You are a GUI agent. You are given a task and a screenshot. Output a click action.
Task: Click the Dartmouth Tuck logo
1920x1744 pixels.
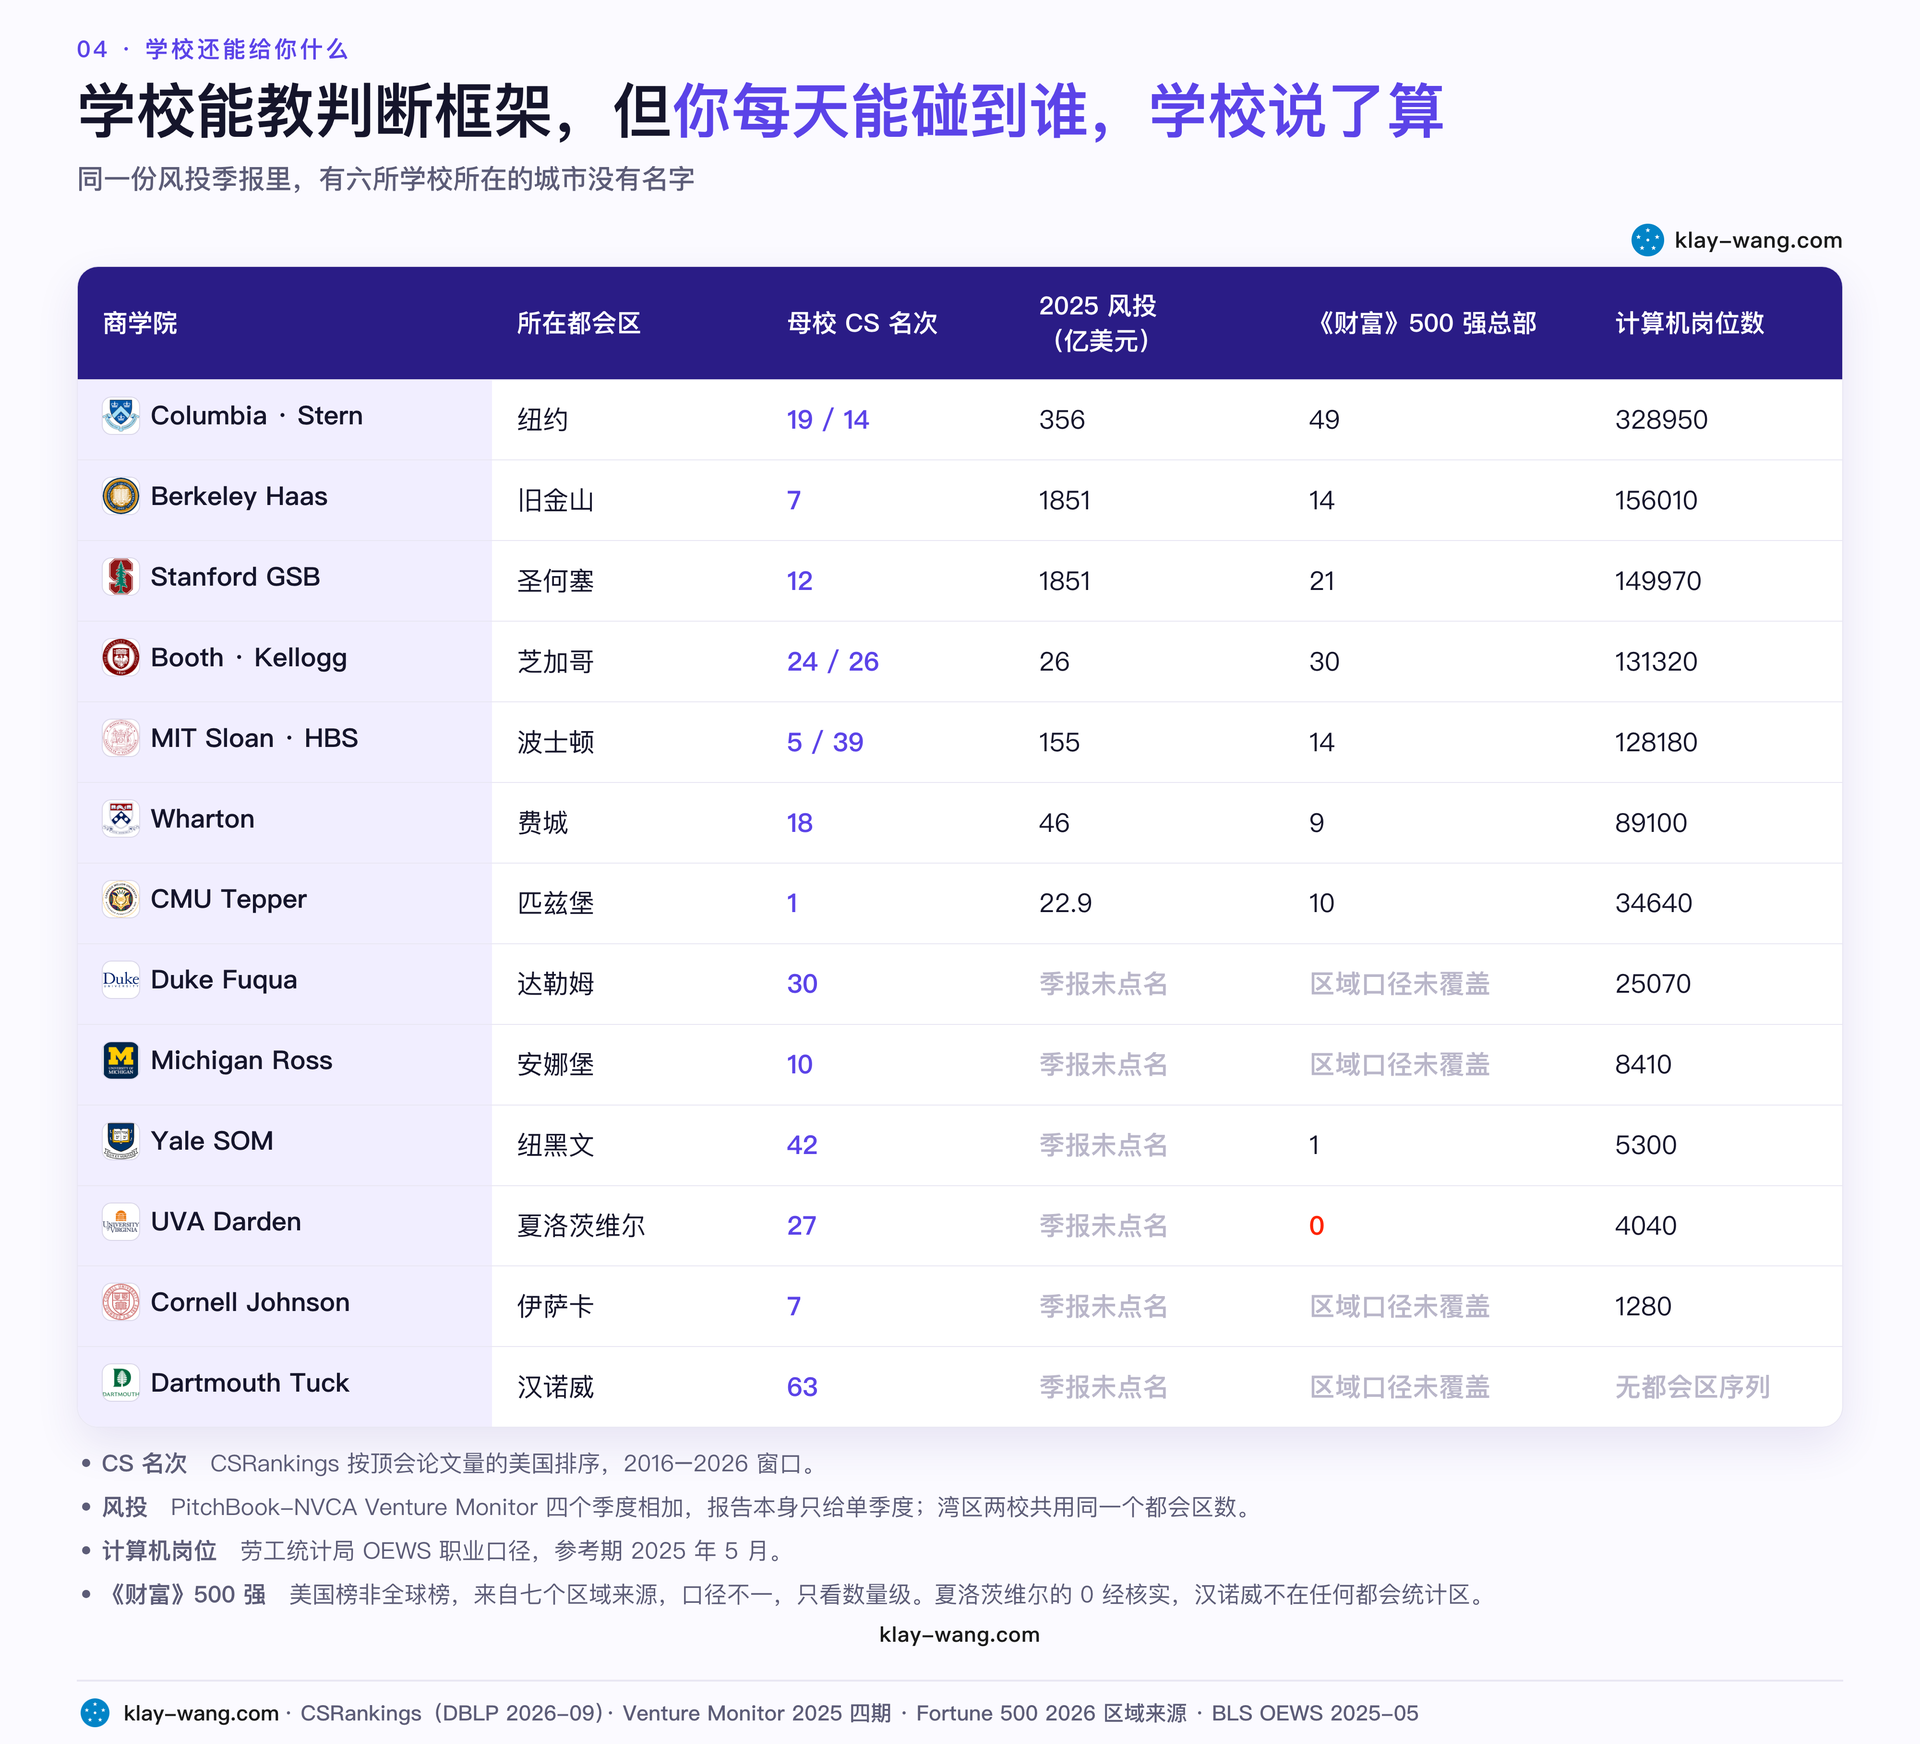pyautogui.click(x=121, y=1383)
